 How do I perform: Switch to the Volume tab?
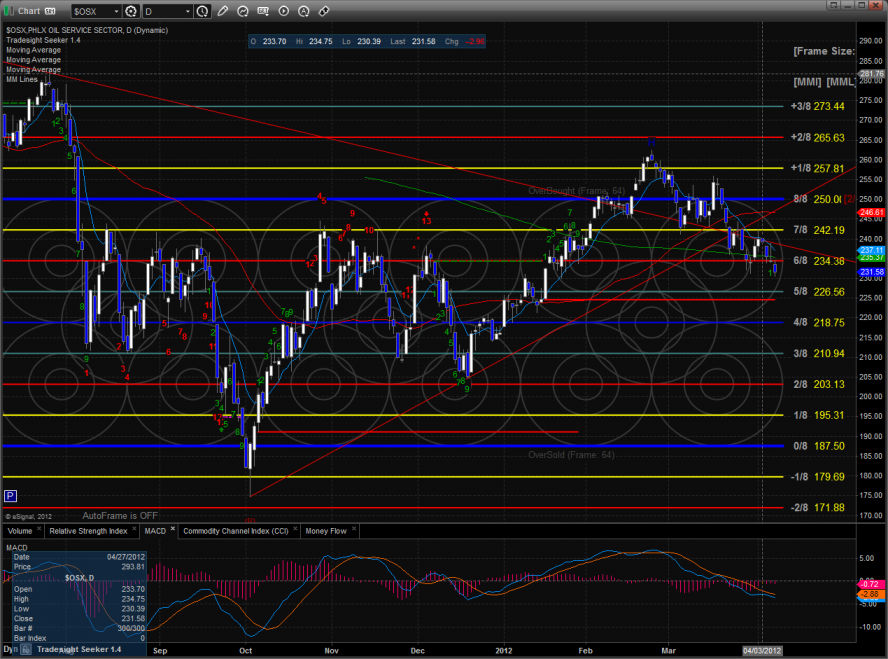[19, 530]
